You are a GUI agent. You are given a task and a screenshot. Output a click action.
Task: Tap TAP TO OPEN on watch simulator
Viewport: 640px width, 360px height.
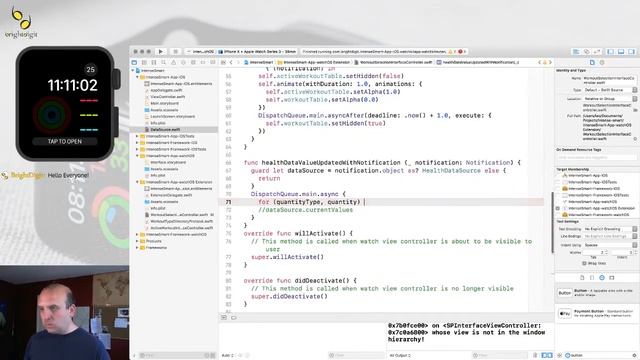[x=64, y=142]
